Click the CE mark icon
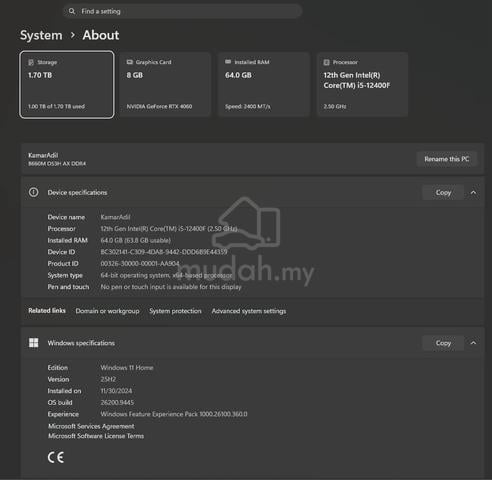 (x=56, y=457)
